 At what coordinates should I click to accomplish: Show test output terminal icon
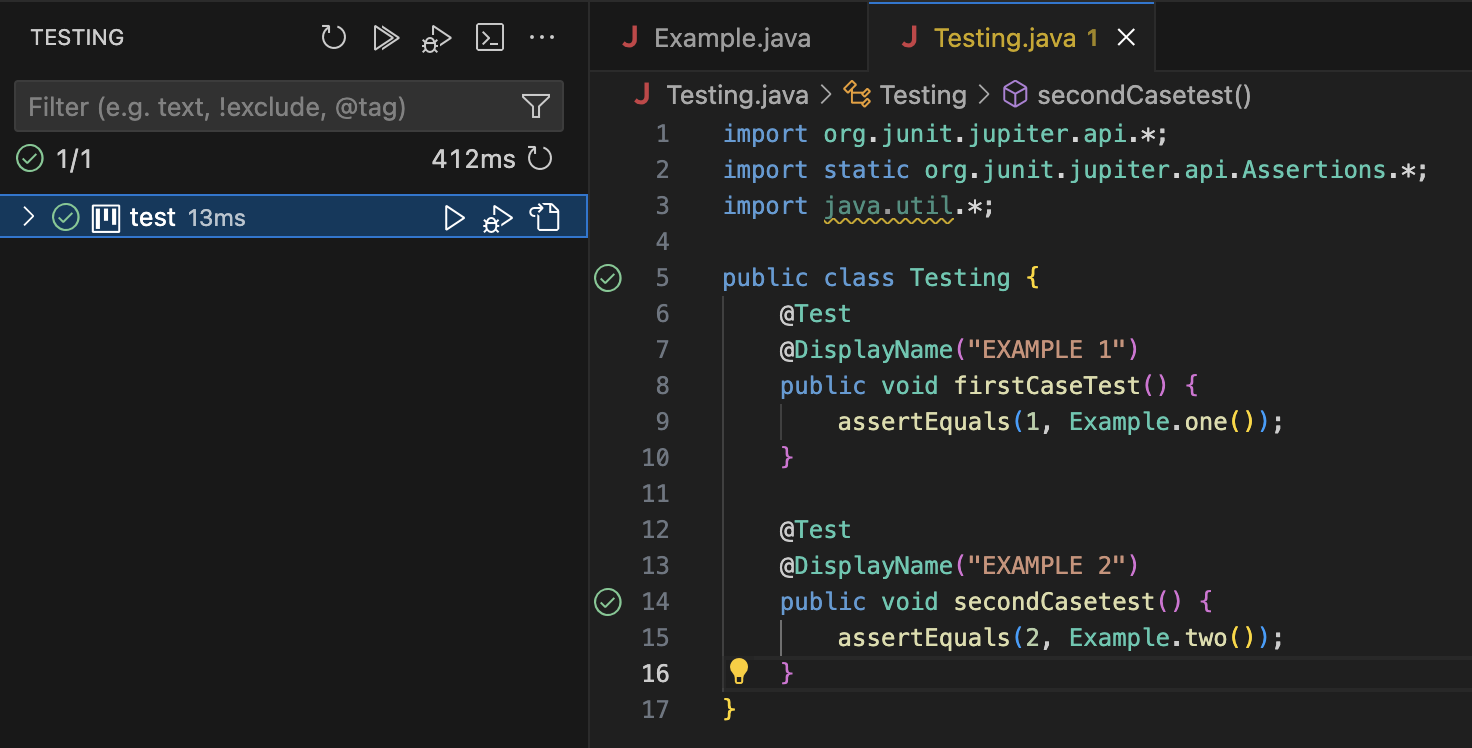489,38
